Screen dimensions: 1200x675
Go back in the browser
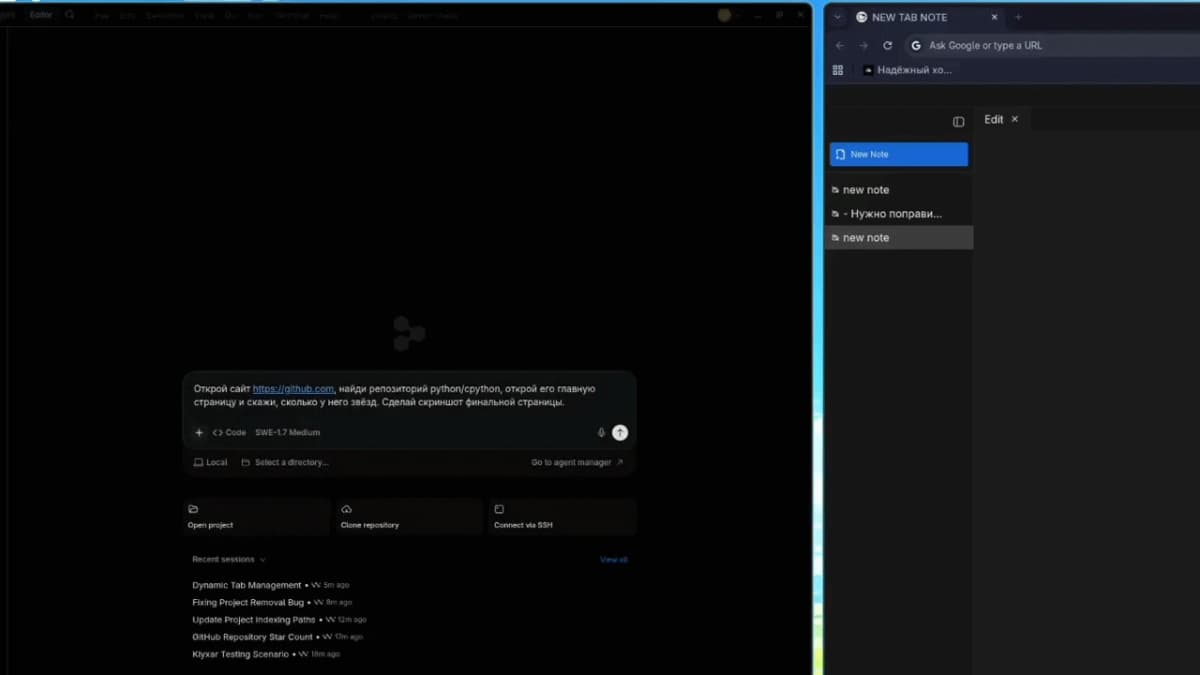[x=840, y=45]
